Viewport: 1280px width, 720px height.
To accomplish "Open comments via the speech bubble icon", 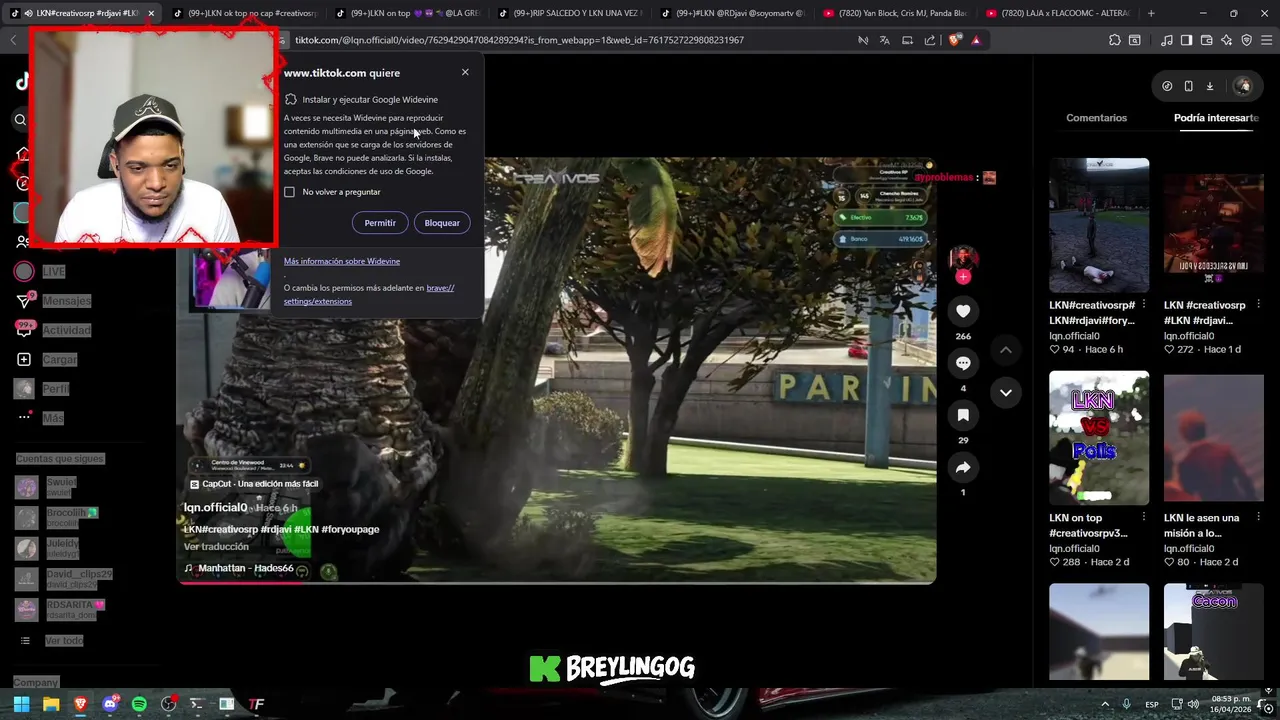I will click(963, 363).
